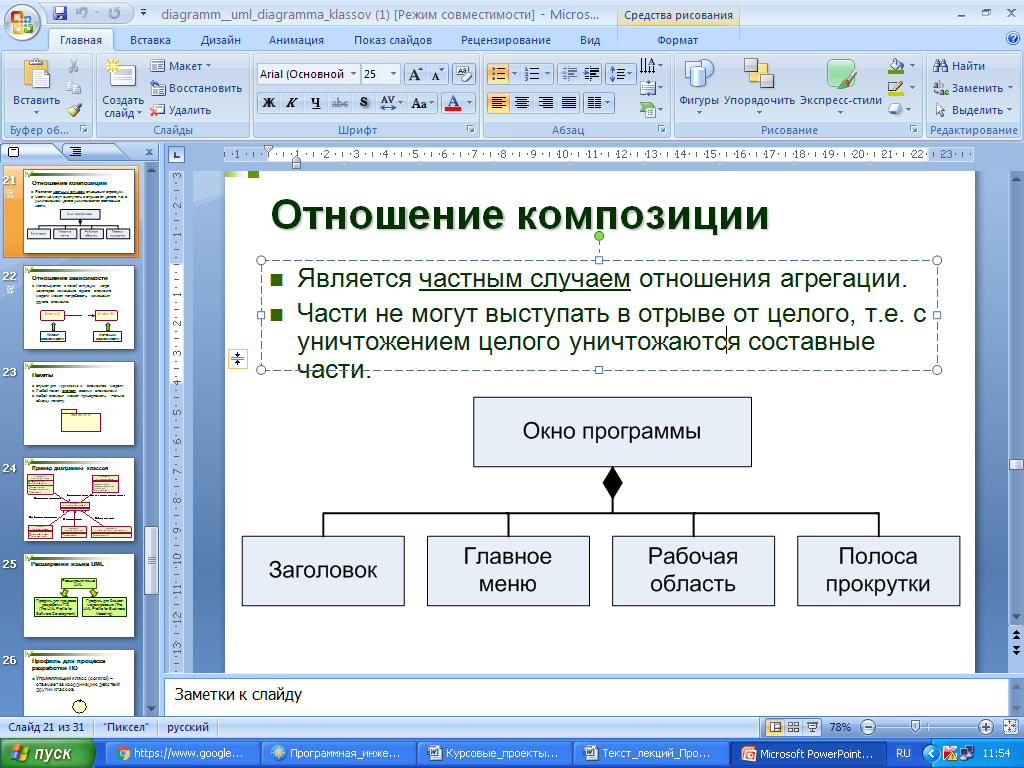The height and width of the screenshot is (768, 1024).
Task: Select slide 23 thumbnail in panel
Action: (79, 403)
